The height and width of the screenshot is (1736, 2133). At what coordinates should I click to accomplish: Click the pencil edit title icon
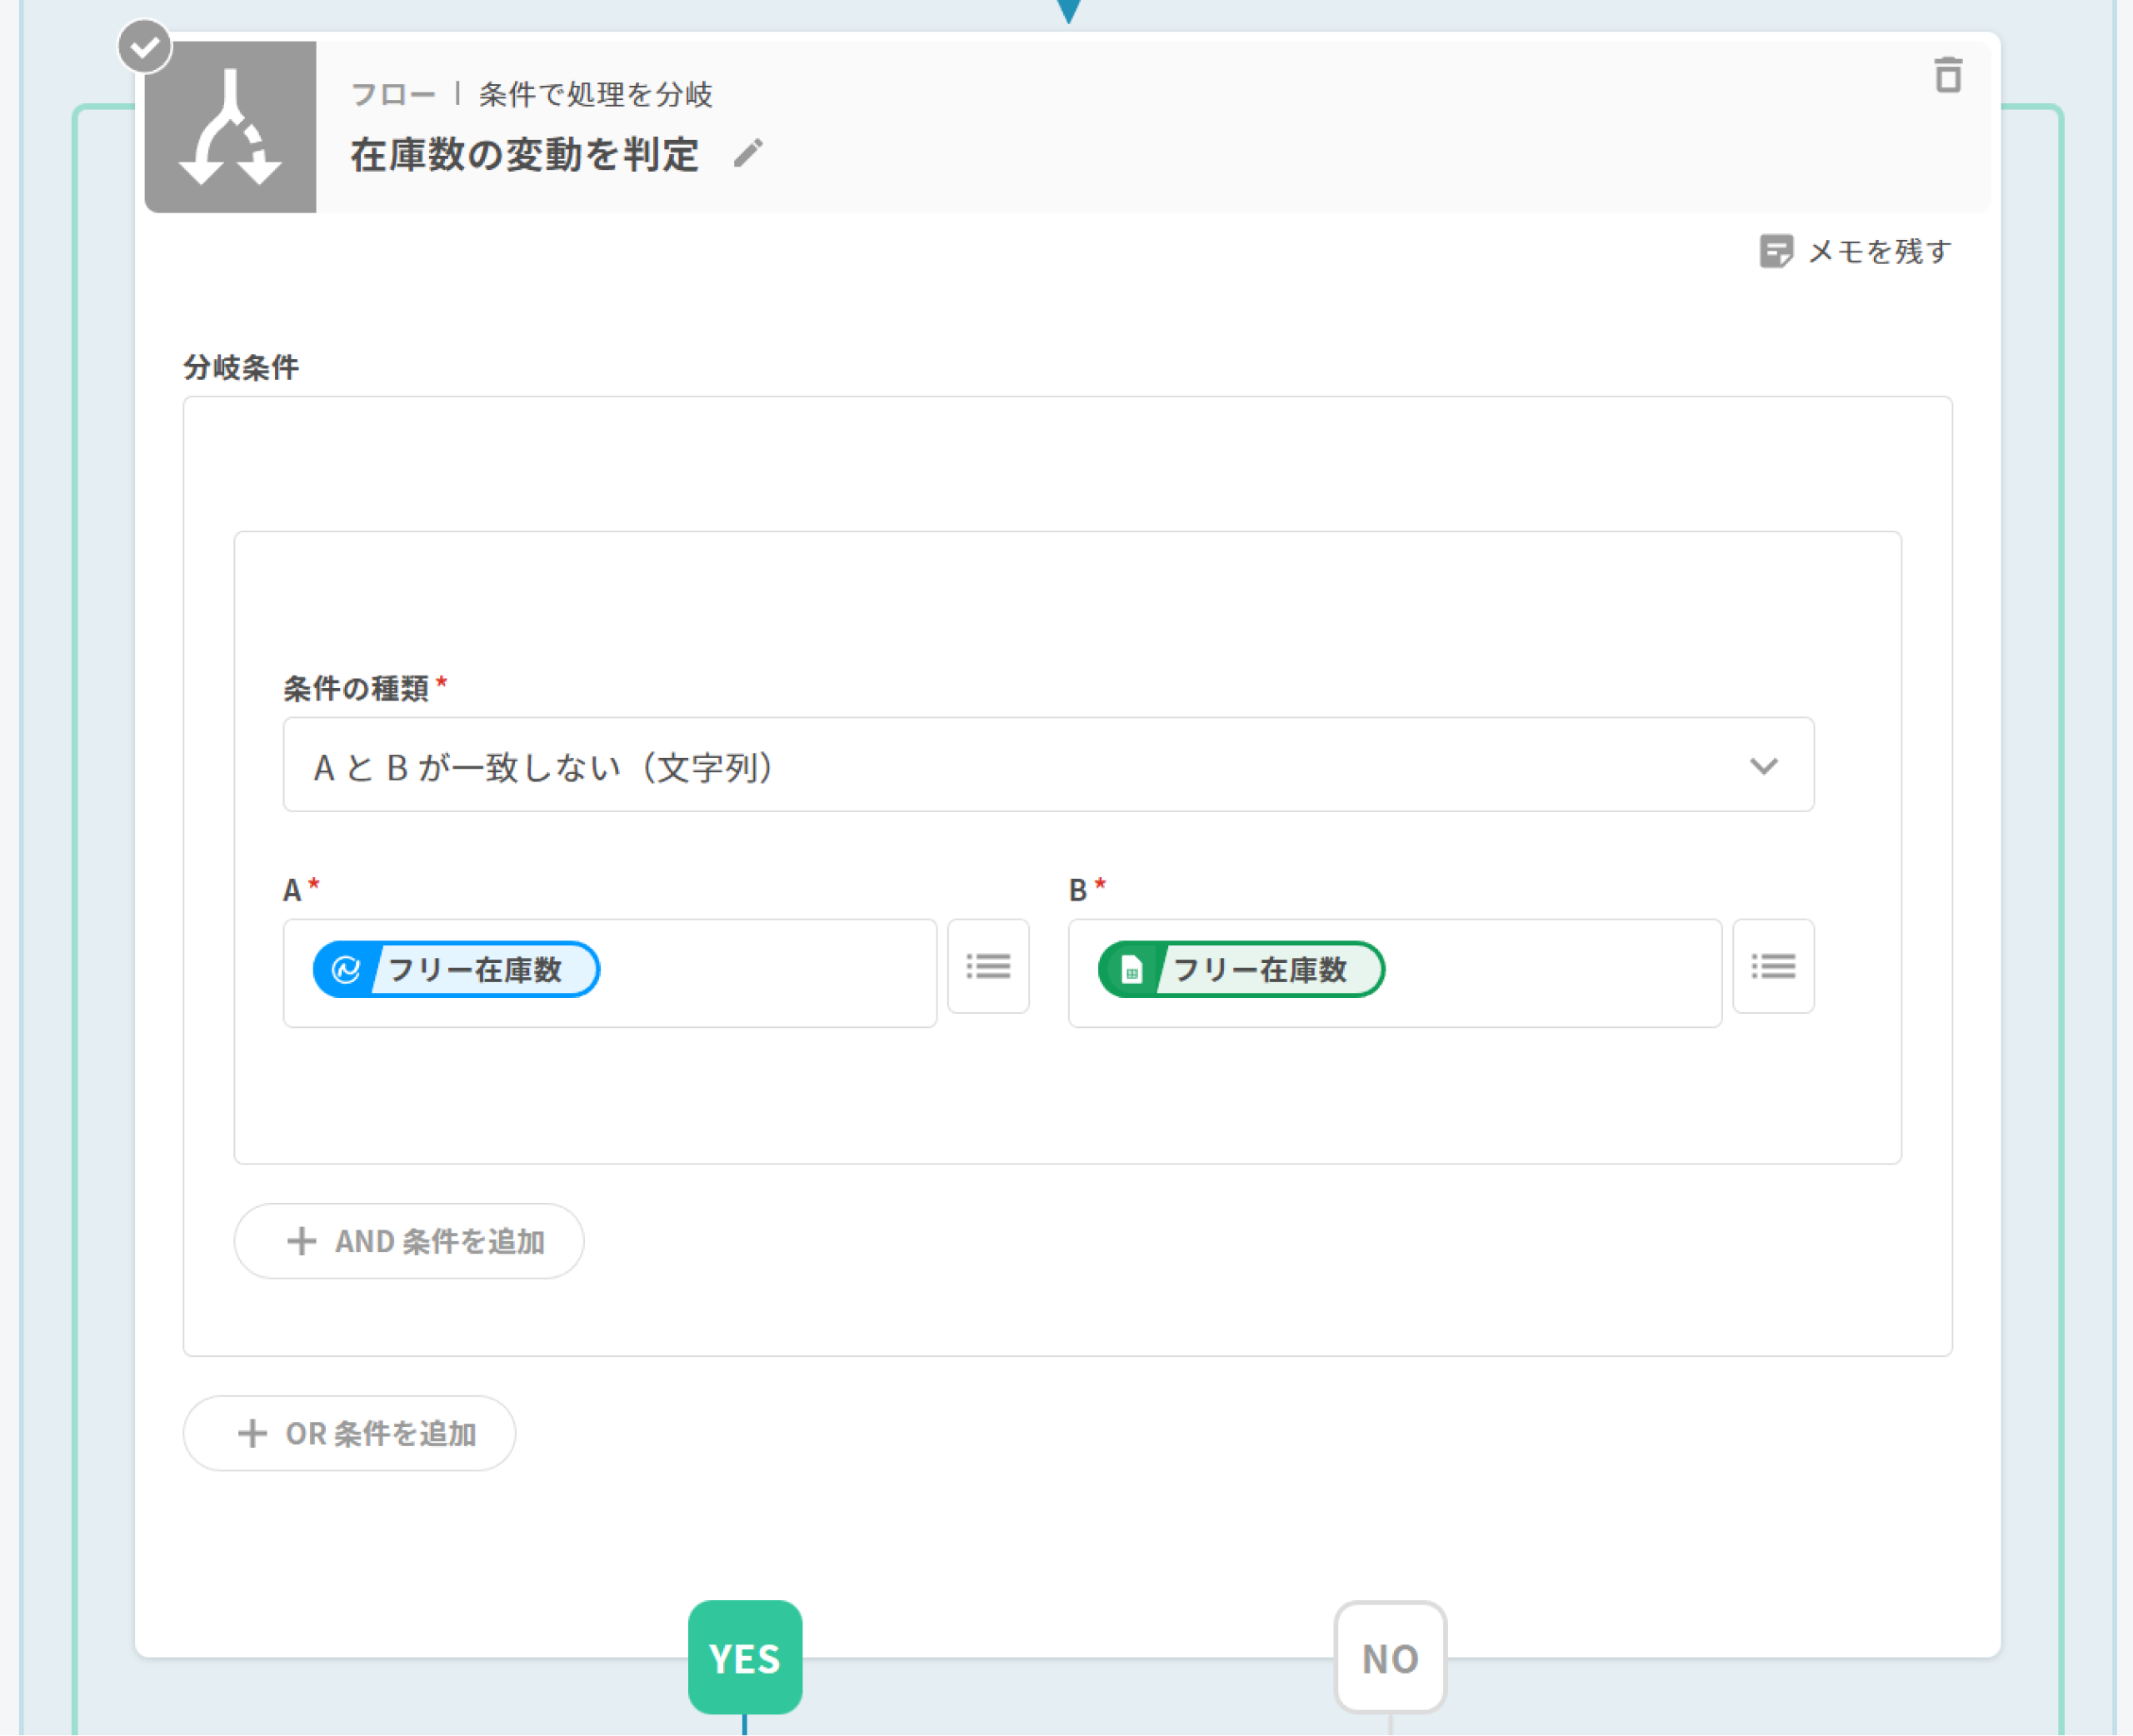(748, 153)
